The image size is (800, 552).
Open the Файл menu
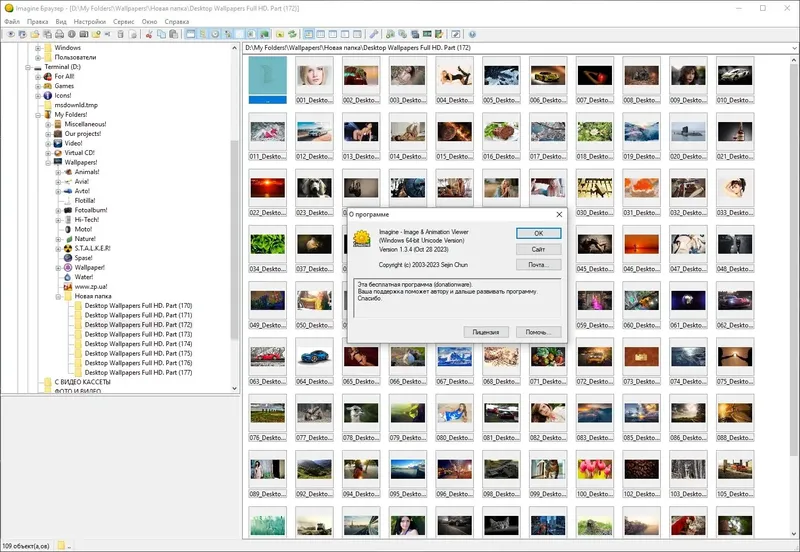point(12,21)
